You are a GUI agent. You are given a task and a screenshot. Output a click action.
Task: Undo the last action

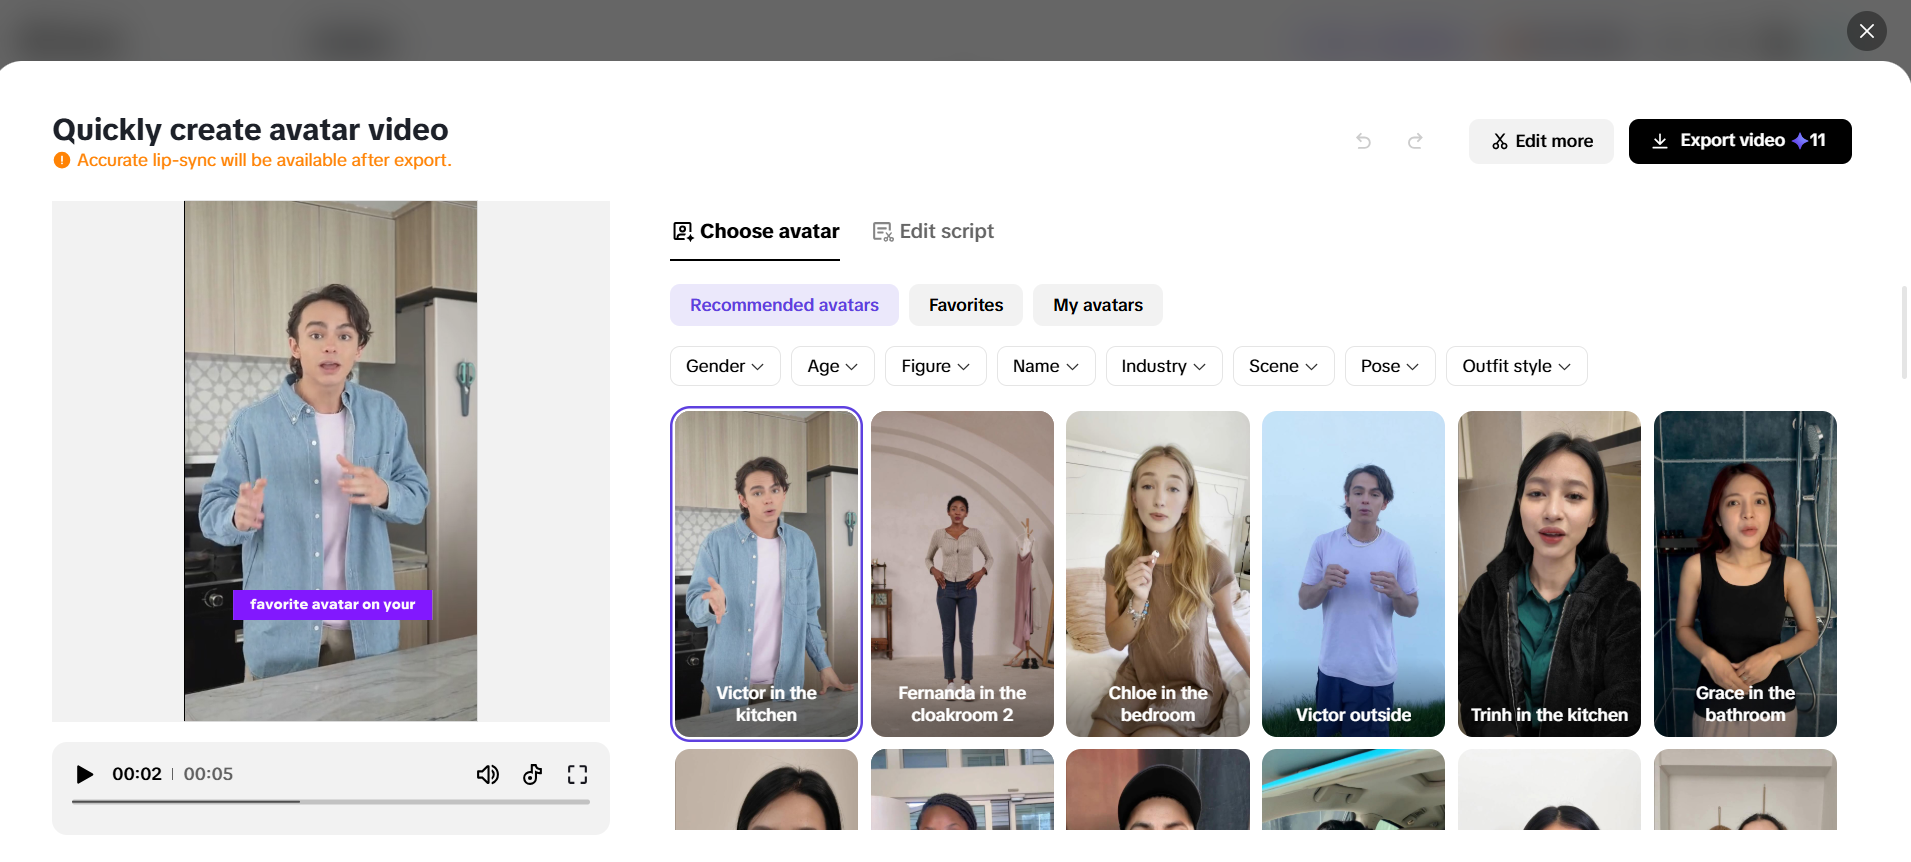point(1363,141)
